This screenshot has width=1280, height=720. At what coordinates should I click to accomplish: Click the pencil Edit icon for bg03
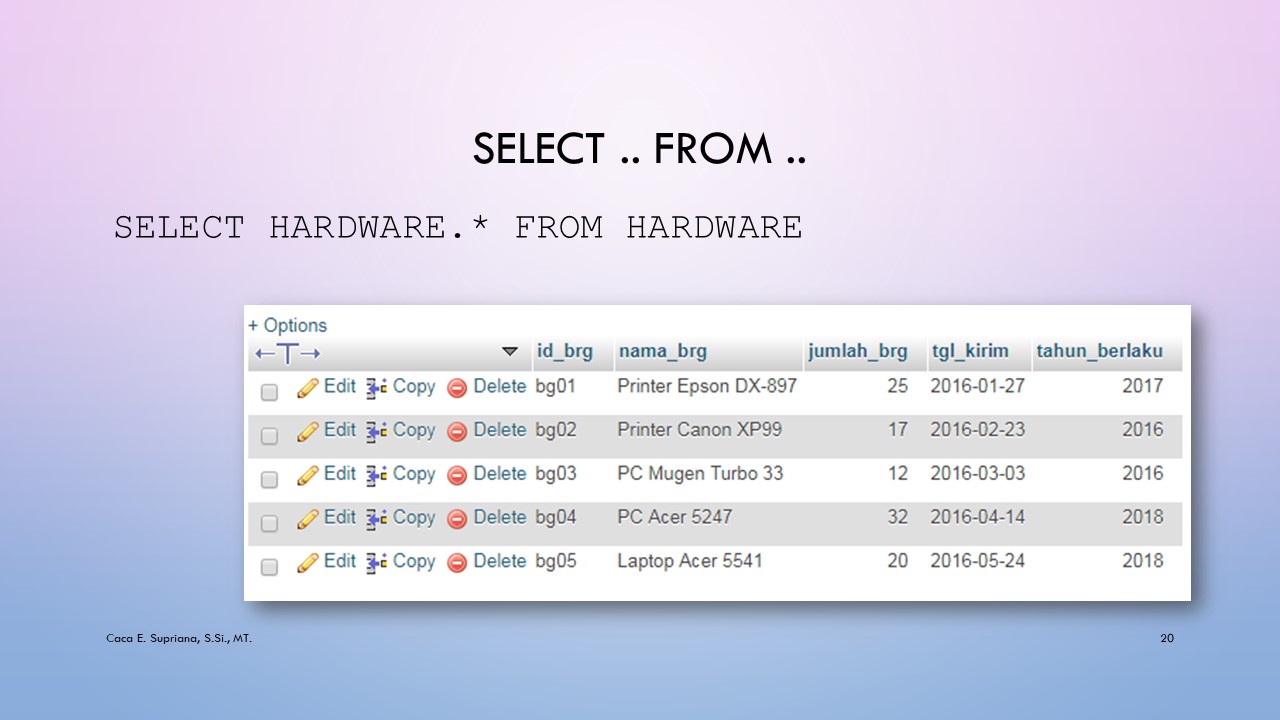point(308,476)
